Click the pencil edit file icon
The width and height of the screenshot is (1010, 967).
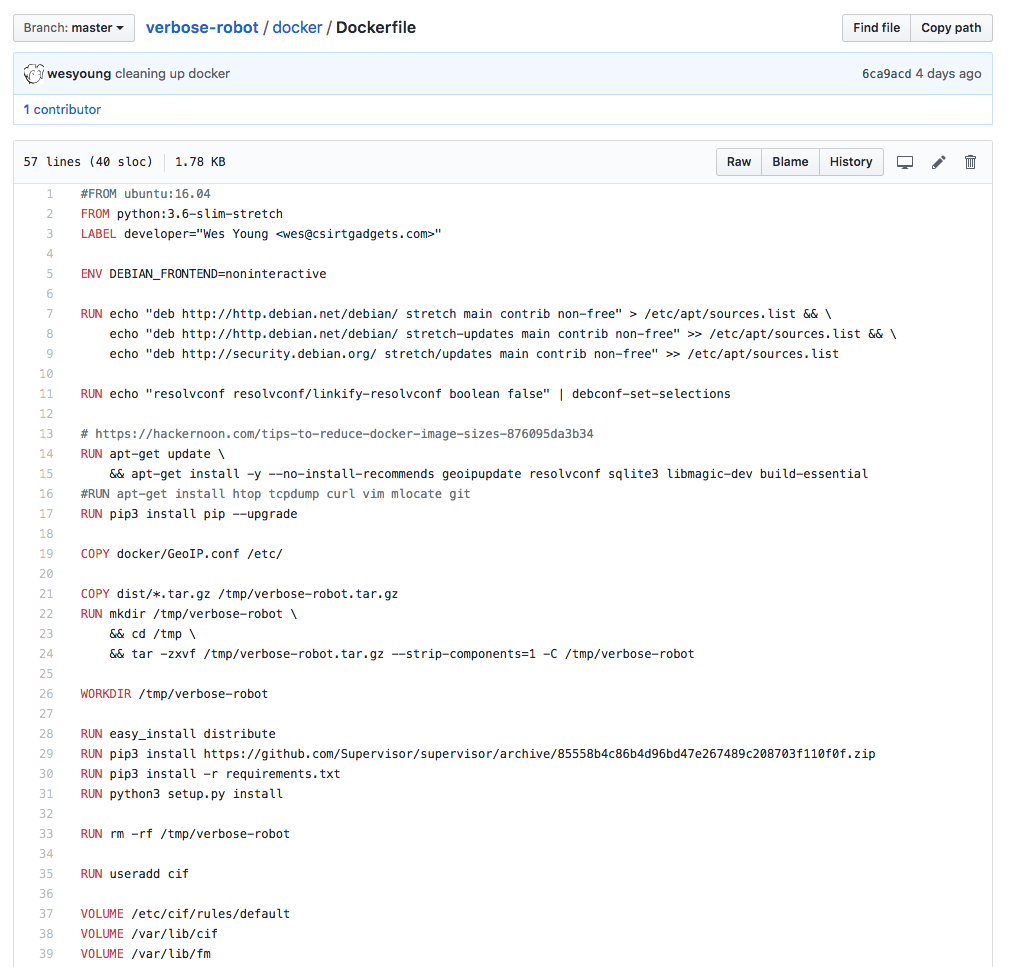939,162
